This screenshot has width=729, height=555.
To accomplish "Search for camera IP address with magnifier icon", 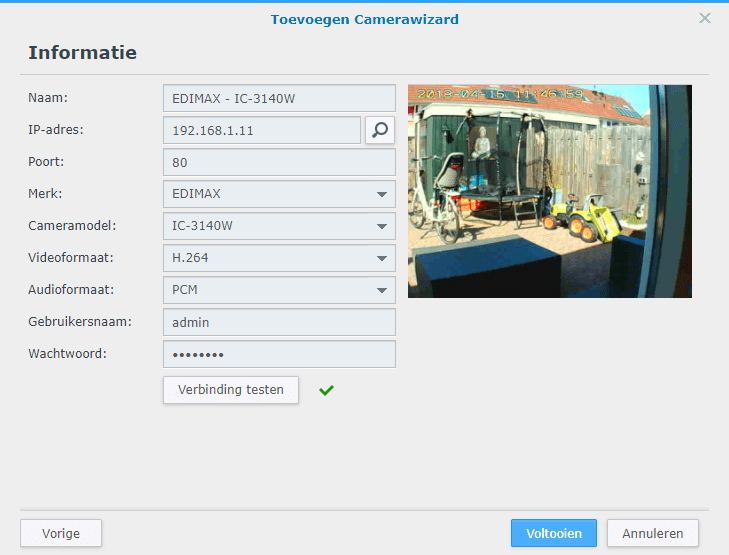I will 380,130.
